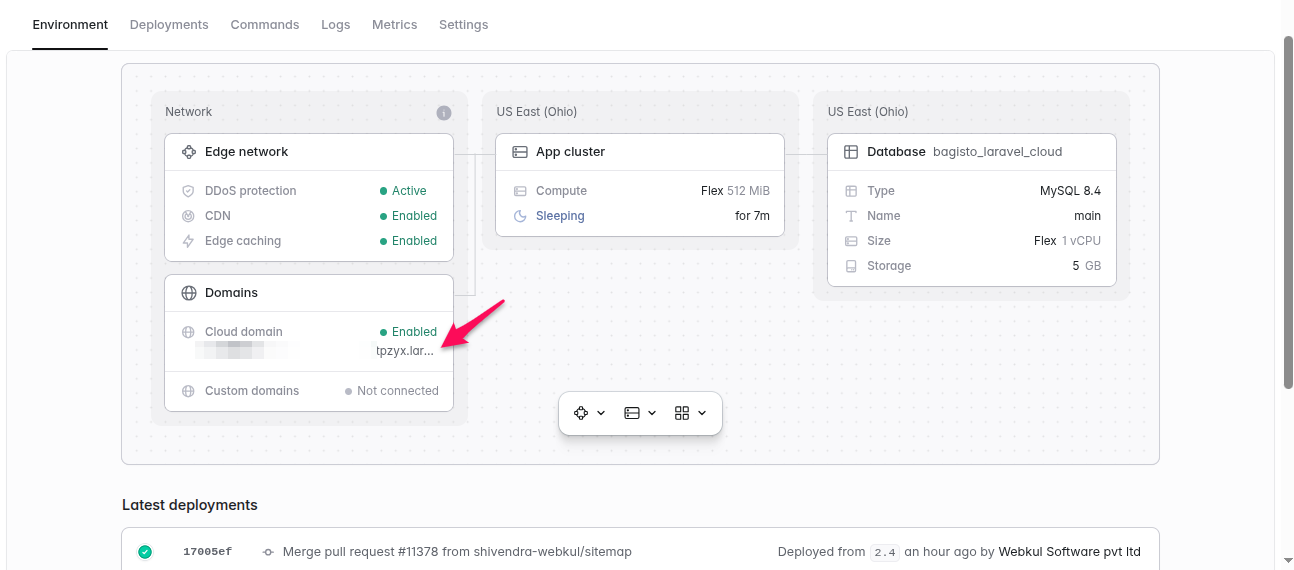Click the page vertical scrollbar
The height and width of the screenshot is (570, 1294).
[1288, 213]
